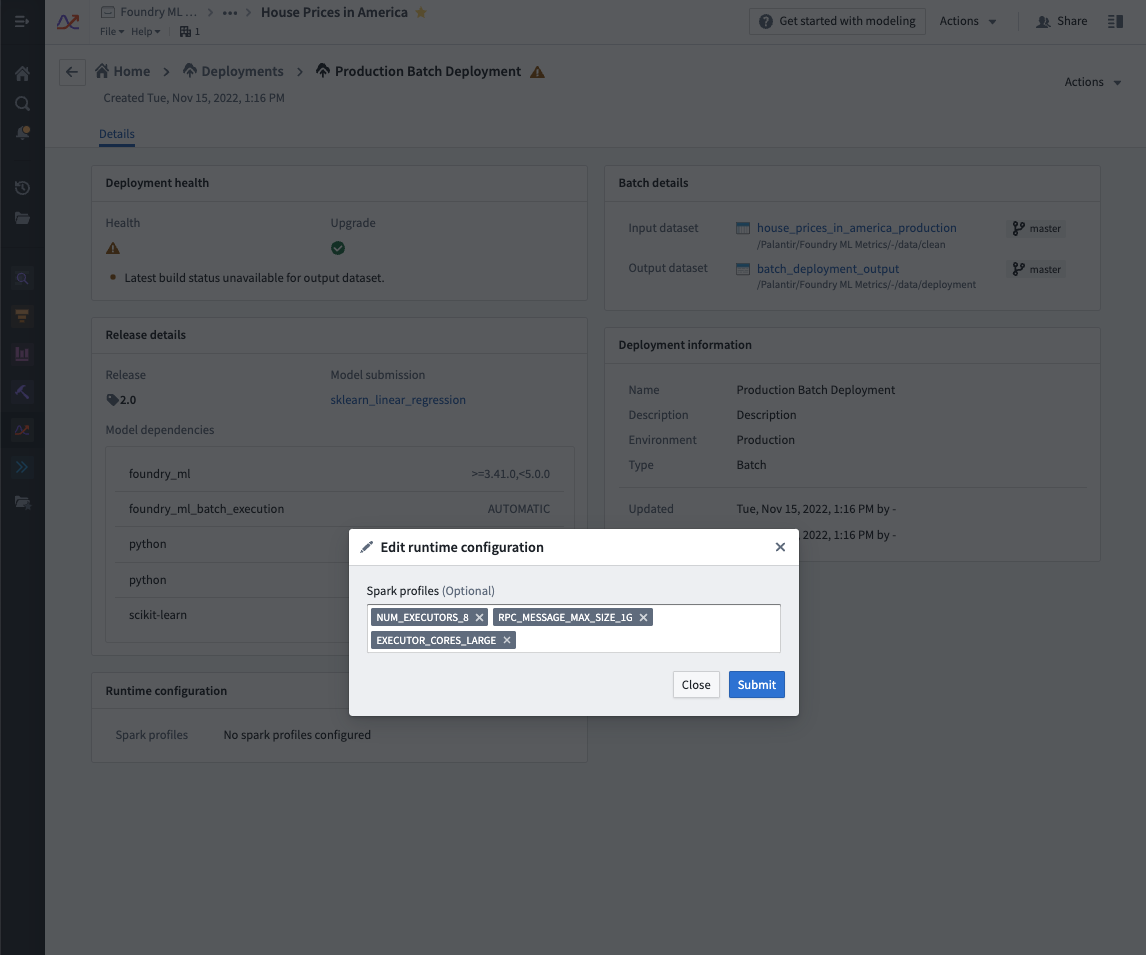This screenshot has width=1146, height=955.
Task: Toggle the left sidebar menu icon
Action: (22, 21)
